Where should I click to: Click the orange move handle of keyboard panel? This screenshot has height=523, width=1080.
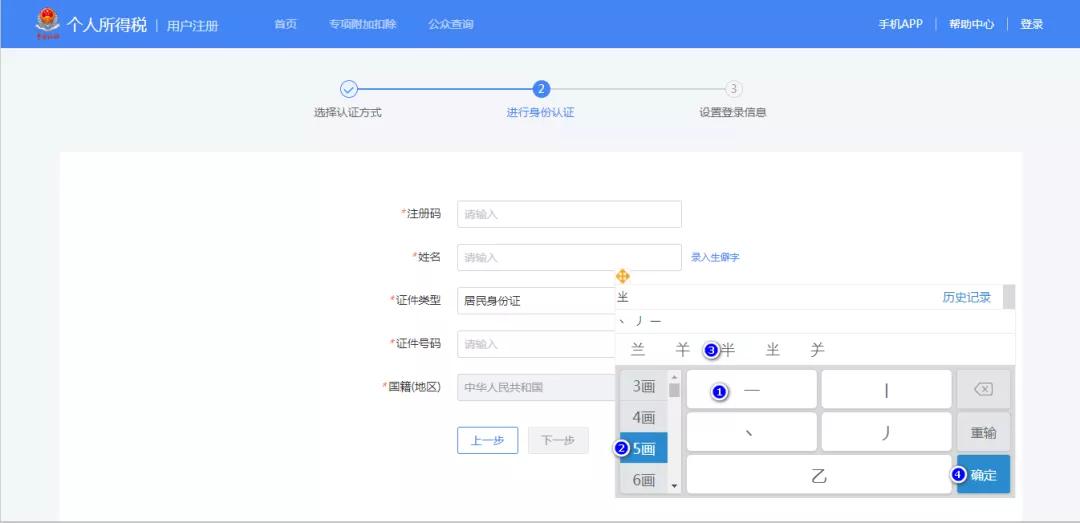point(623,276)
